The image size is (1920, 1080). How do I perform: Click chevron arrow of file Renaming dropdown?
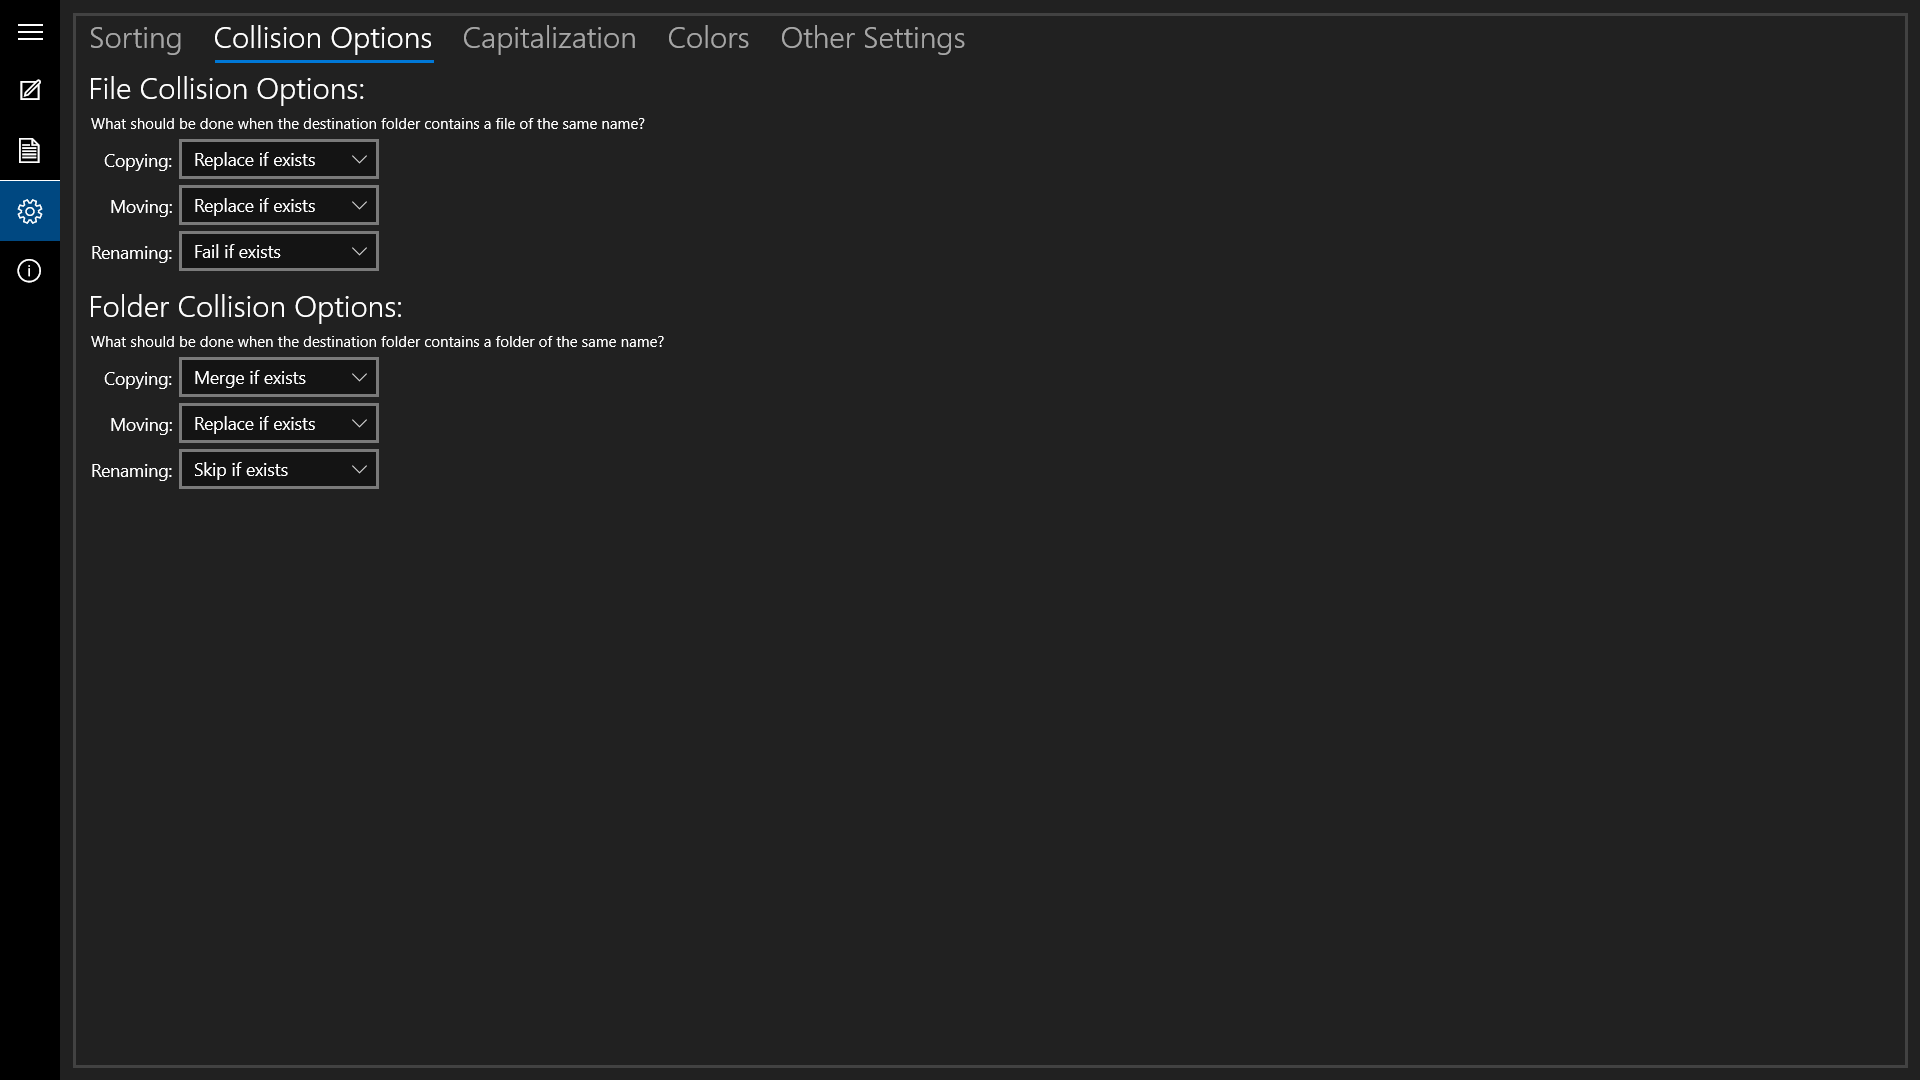pyautogui.click(x=359, y=252)
